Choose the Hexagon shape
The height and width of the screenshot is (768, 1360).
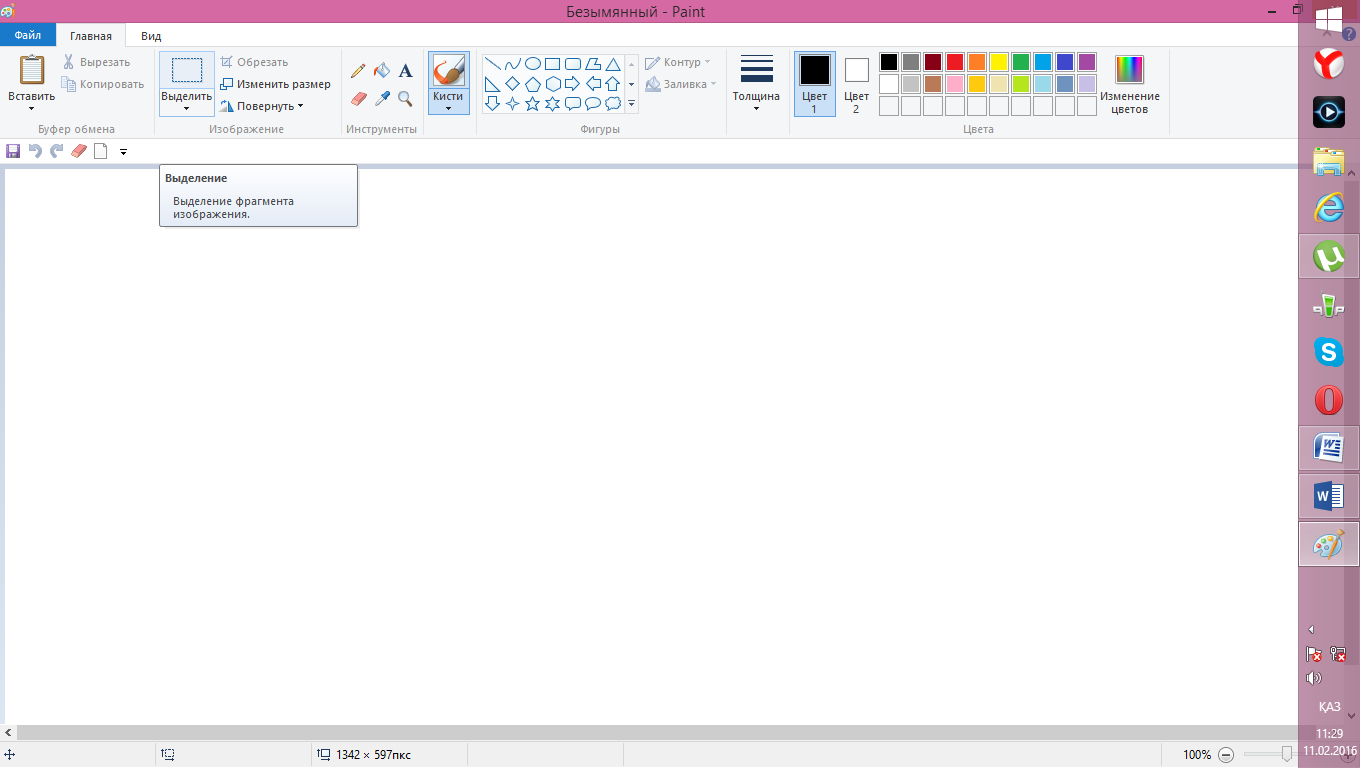click(x=553, y=84)
